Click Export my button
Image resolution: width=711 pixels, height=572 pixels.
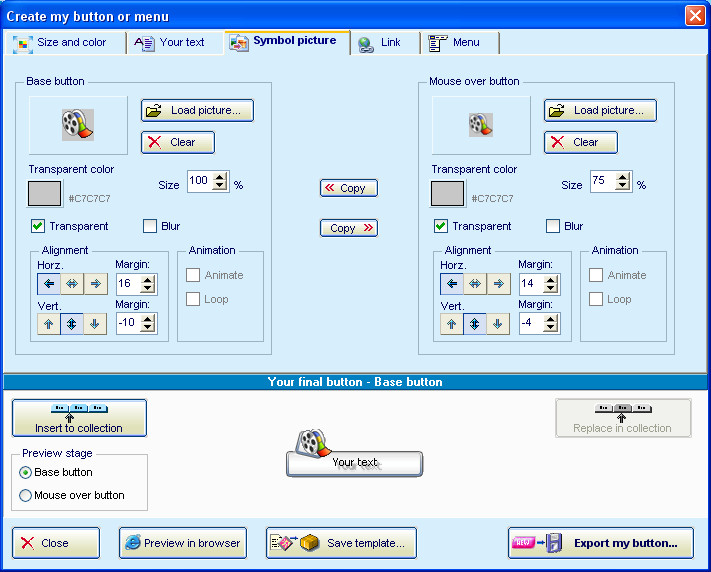[601, 543]
